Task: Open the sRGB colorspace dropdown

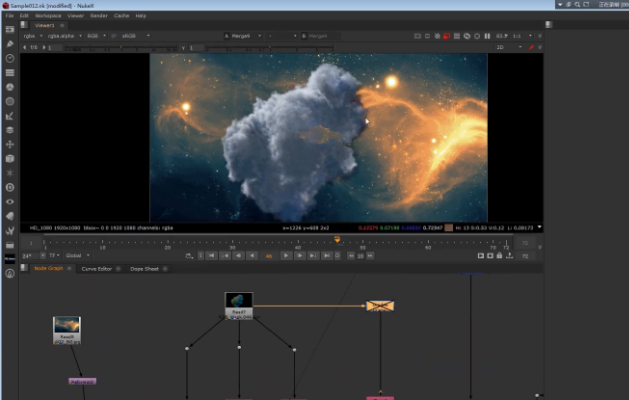Action: (x=136, y=36)
